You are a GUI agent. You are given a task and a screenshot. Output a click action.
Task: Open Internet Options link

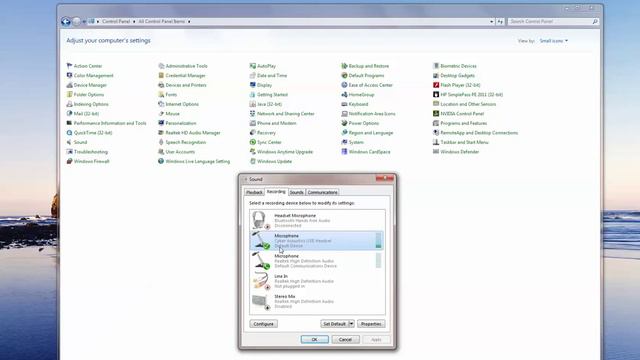tap(182, 104)
